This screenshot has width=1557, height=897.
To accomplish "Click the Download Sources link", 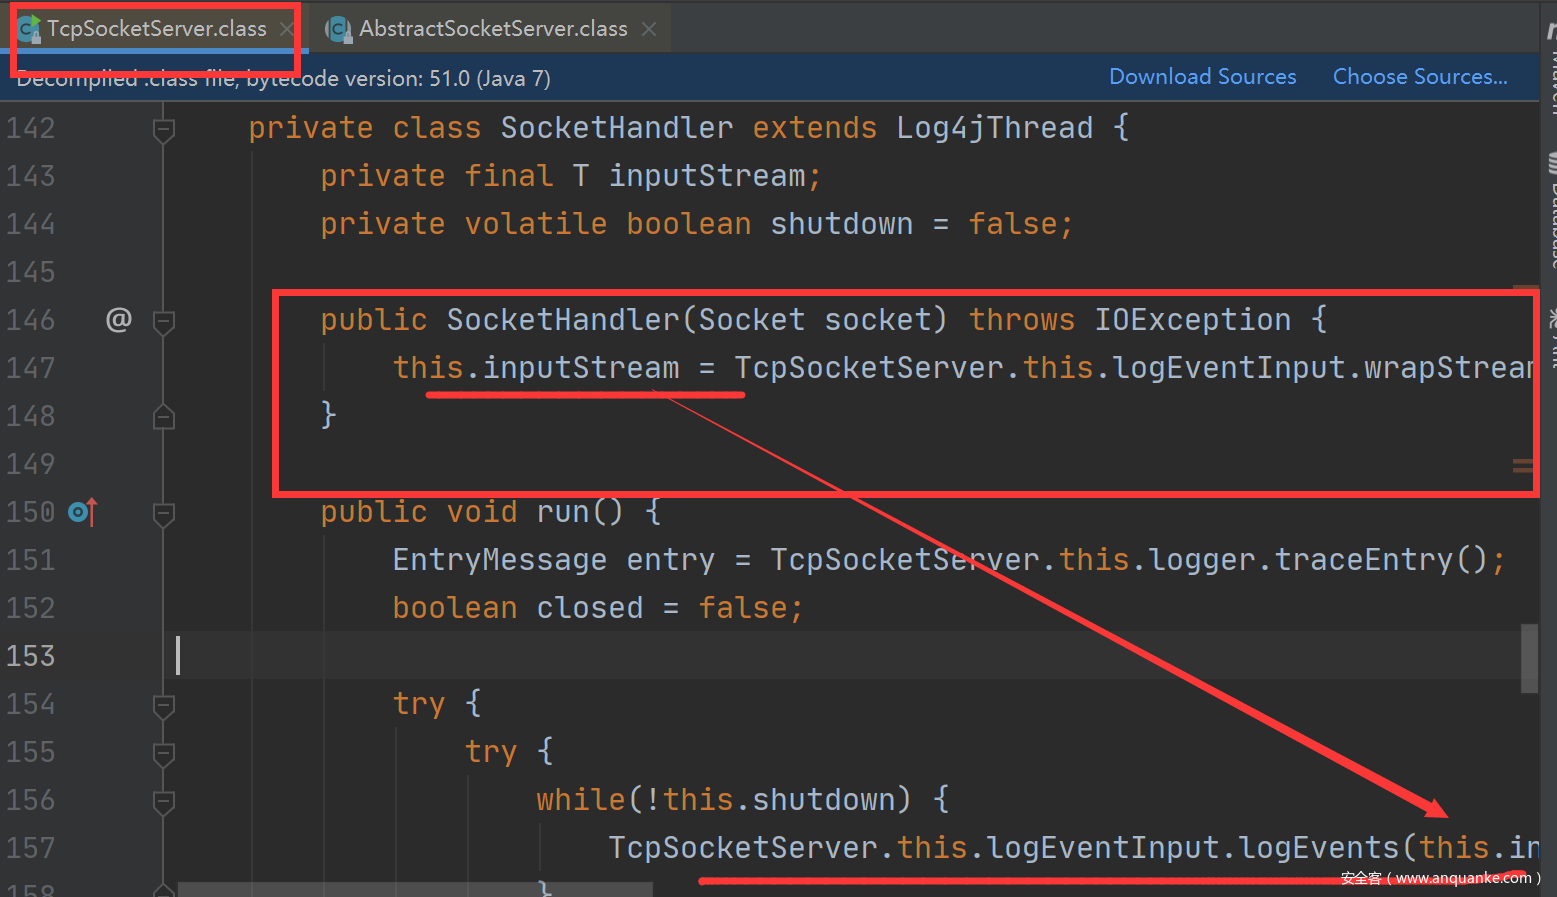I will point(1202,77).
